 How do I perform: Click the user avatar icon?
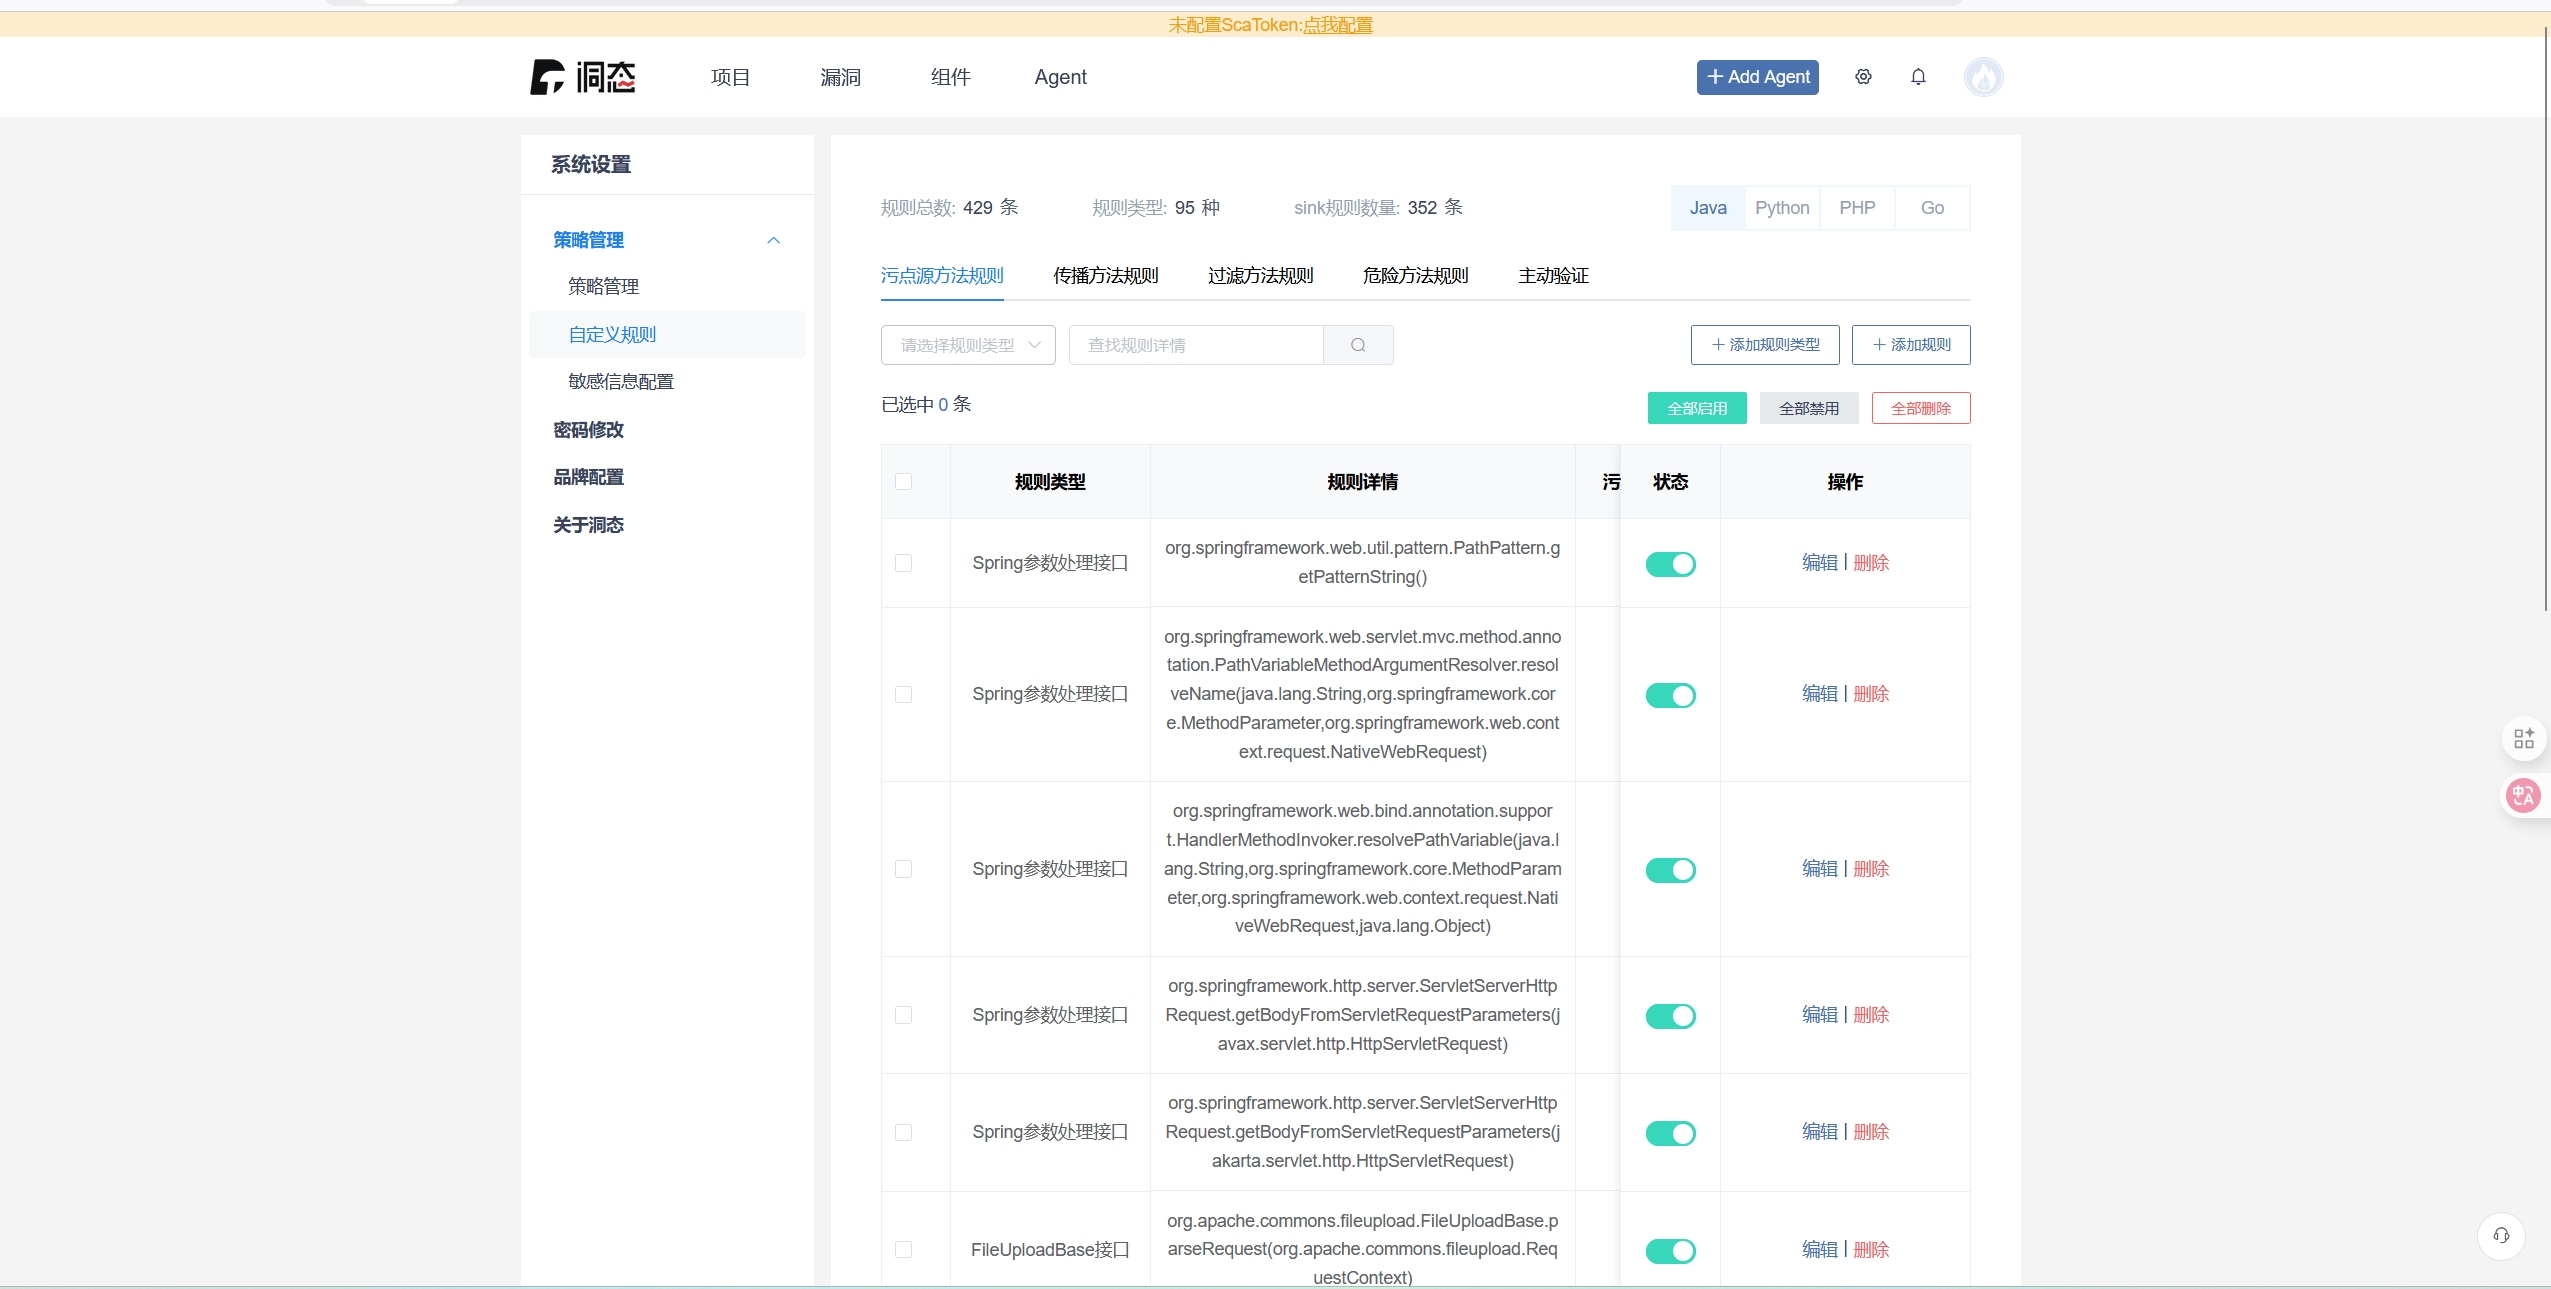pos(1983,77)
